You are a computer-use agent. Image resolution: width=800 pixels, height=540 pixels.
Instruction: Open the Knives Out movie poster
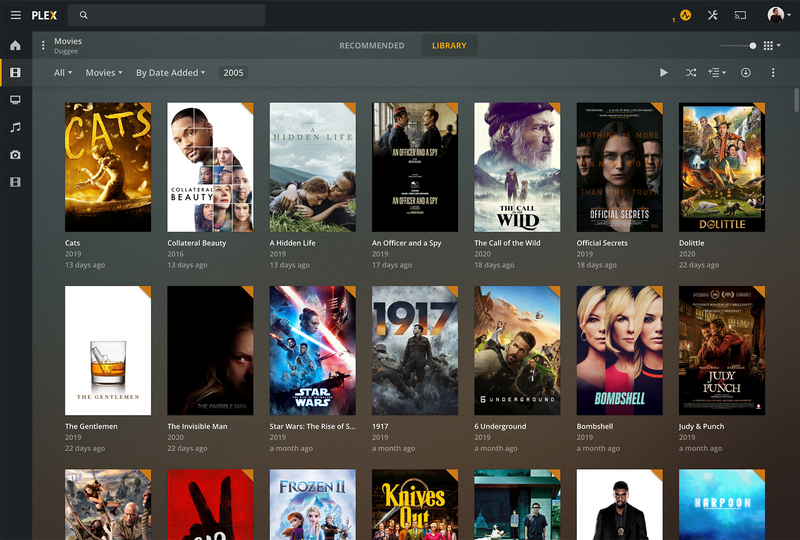point(415,505)
